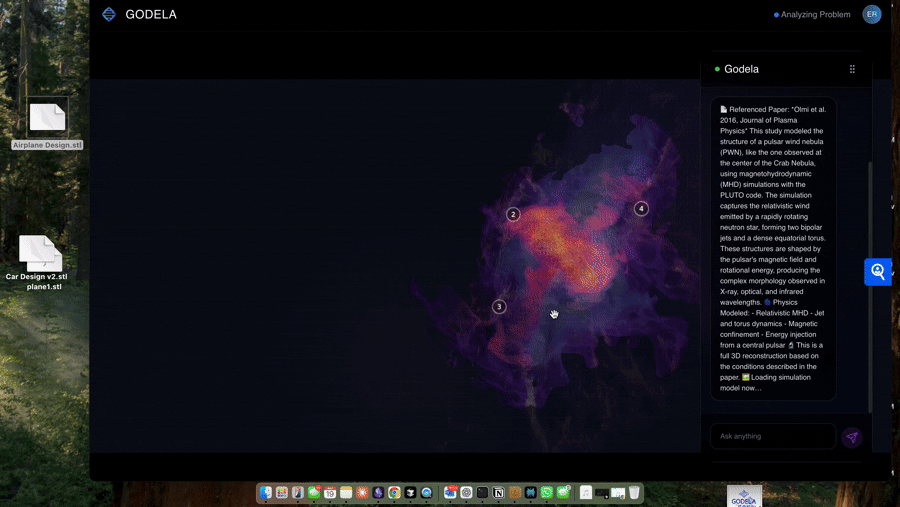Select Airplane Design.stl desktop file
900x507 pixels.
[x=47, y=119]
